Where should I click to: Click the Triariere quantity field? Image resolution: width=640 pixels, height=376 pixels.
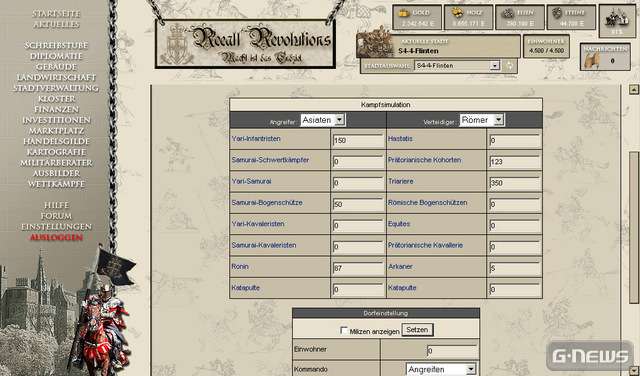[x=515, y=182]
